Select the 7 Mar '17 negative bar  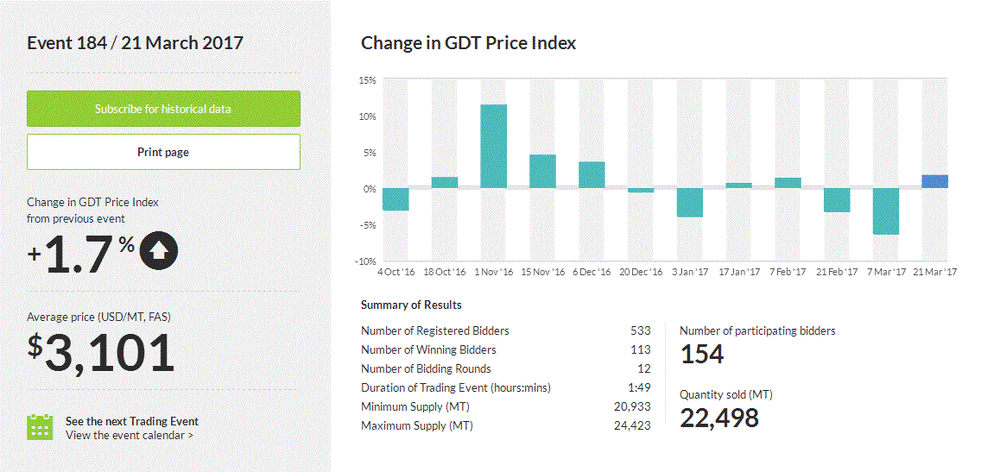(885, 211)
